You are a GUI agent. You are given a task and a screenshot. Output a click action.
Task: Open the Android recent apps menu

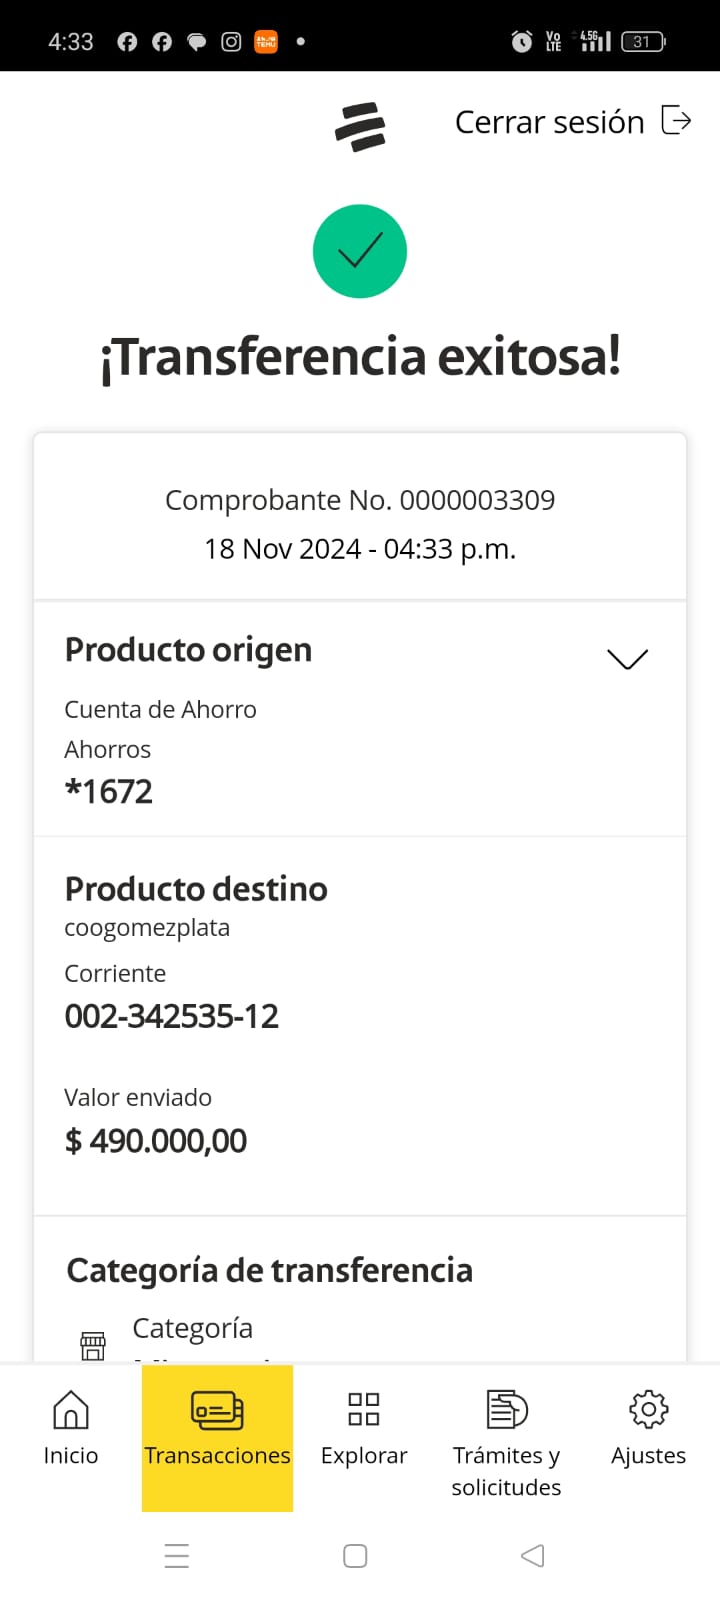point(177,1556)
